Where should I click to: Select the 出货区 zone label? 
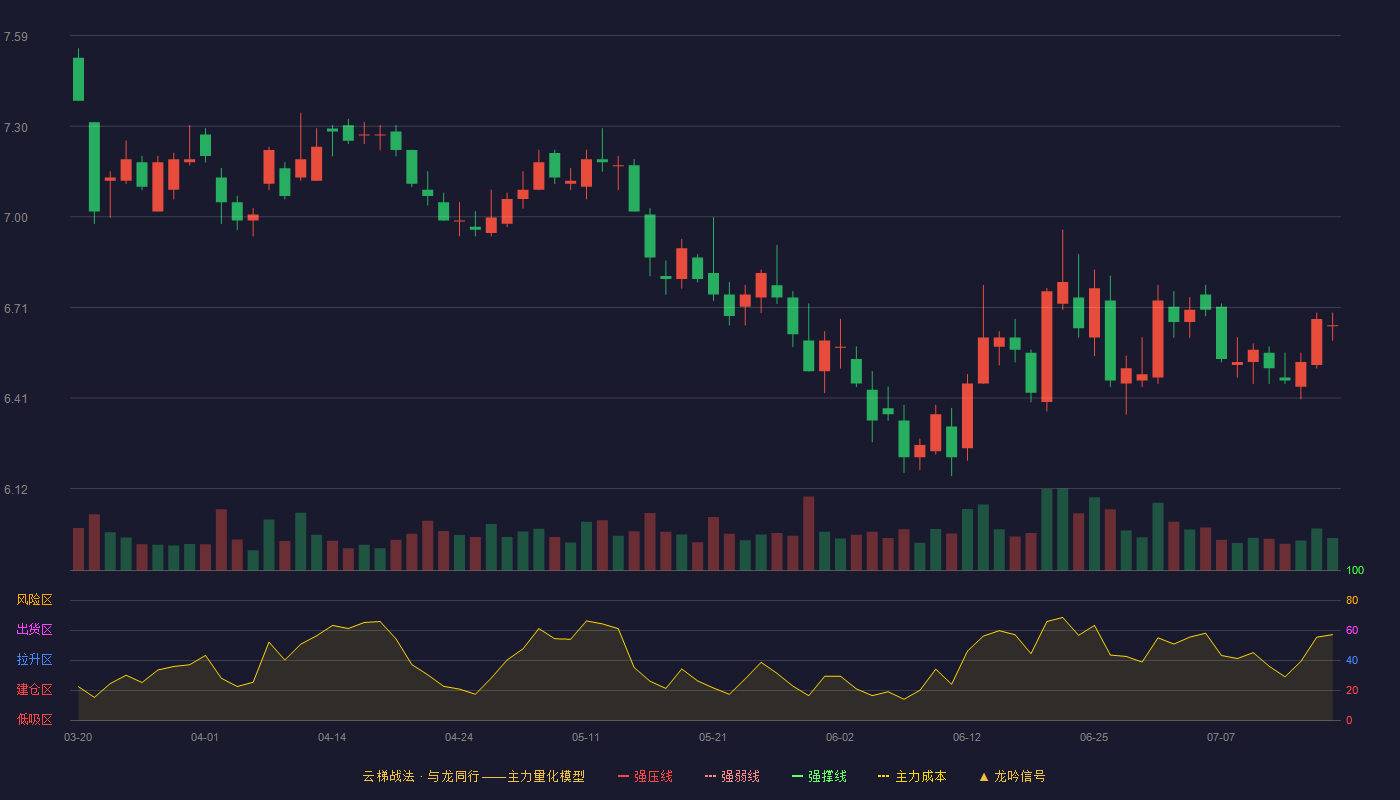(34, 630)
